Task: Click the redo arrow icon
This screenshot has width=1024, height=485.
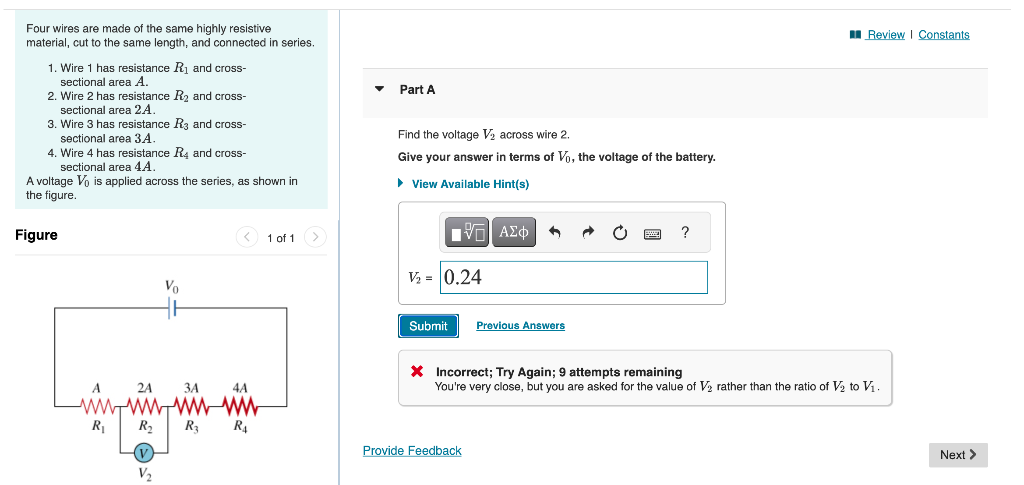Action: pyautogui.click(x=588, y=232)
